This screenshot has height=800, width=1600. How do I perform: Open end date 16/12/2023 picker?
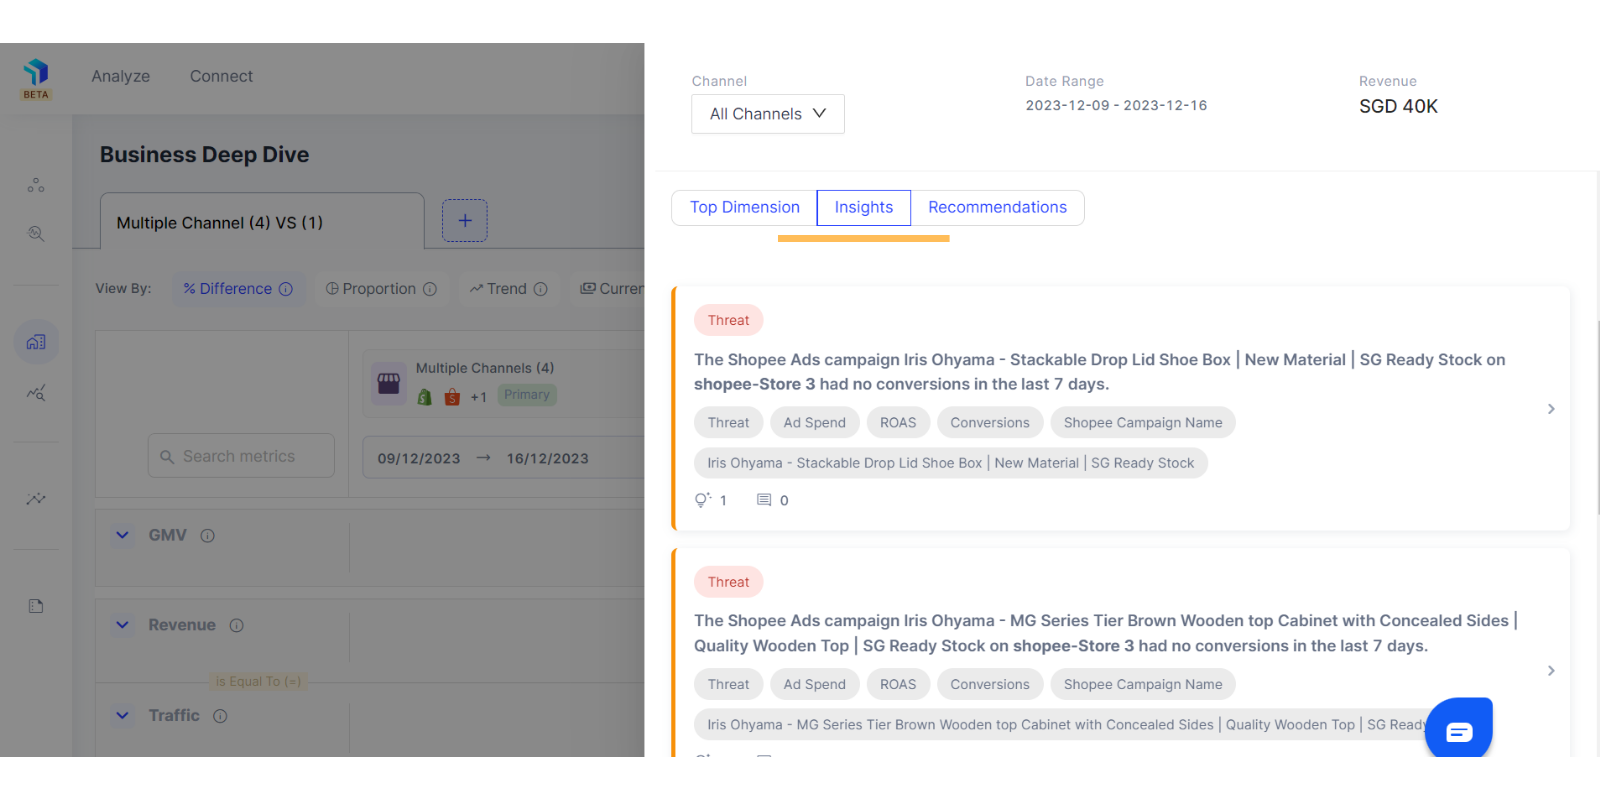[548, 458]
